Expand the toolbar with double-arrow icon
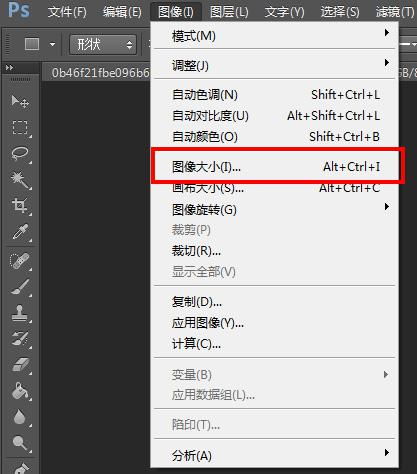Viewport: 417px width, 474px height. [x=9, y=68]
